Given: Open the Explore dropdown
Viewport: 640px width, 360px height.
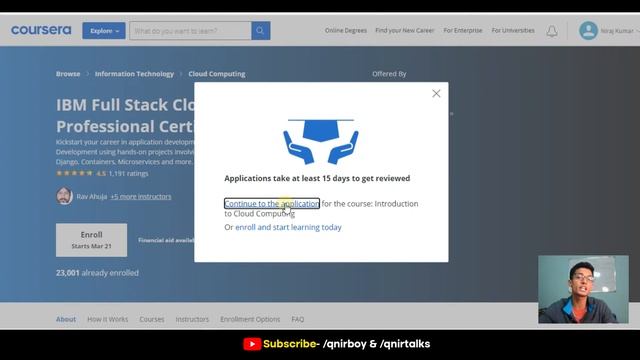Looking at the screenshot, I should click(x=104, y=31).
